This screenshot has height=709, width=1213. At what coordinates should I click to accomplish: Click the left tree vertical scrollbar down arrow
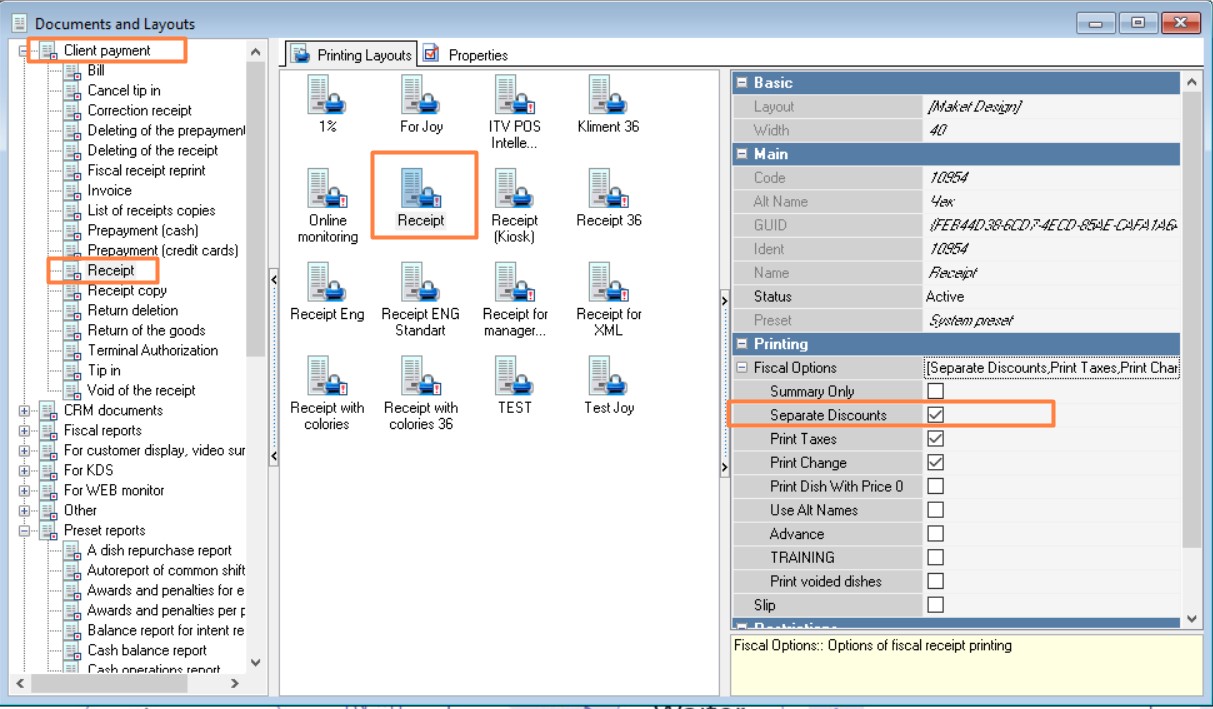[x=255, y=662]
